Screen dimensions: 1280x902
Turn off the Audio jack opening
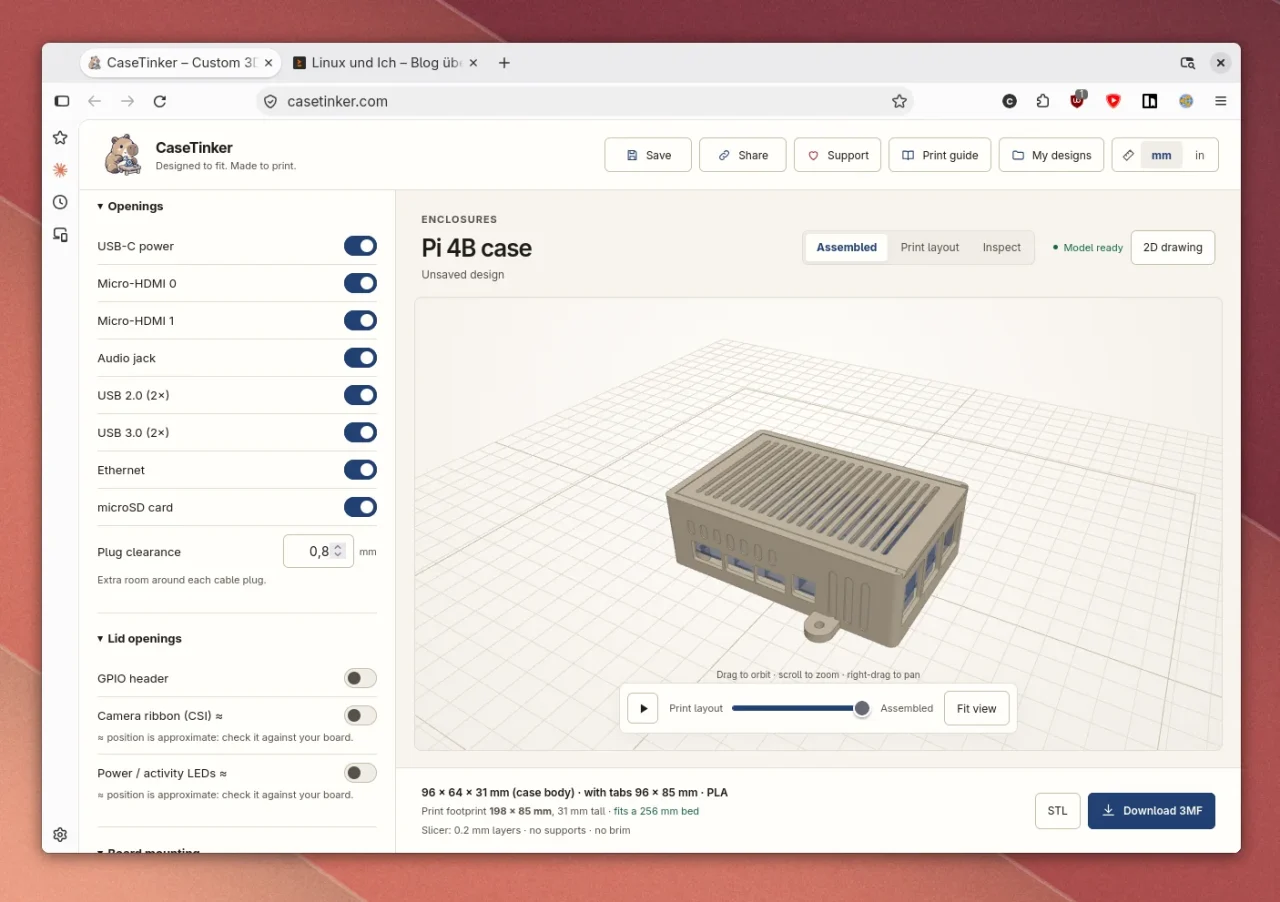click(360, 358)
